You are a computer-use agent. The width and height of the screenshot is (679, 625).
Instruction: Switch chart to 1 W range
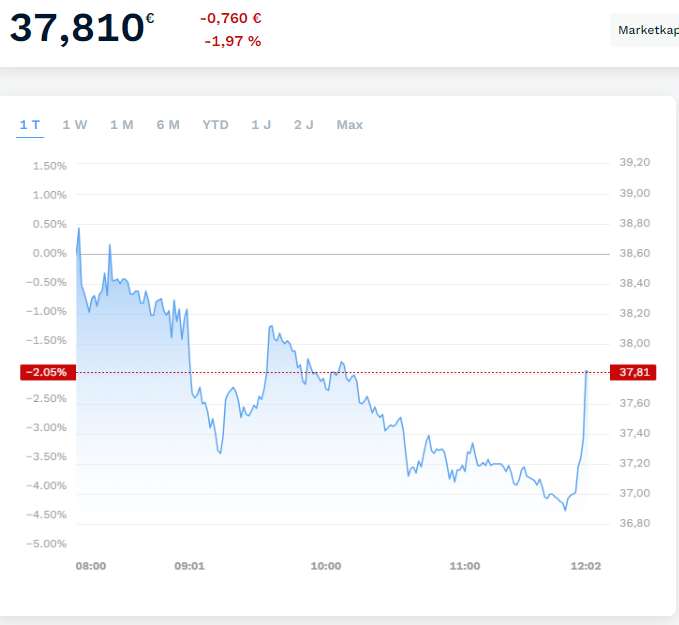point(75,125)
